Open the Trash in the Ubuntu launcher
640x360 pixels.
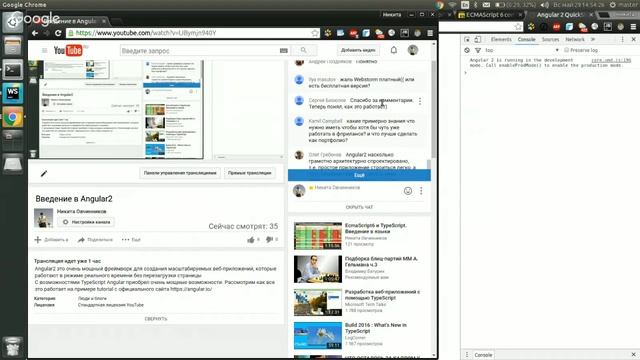click(13, 346)
